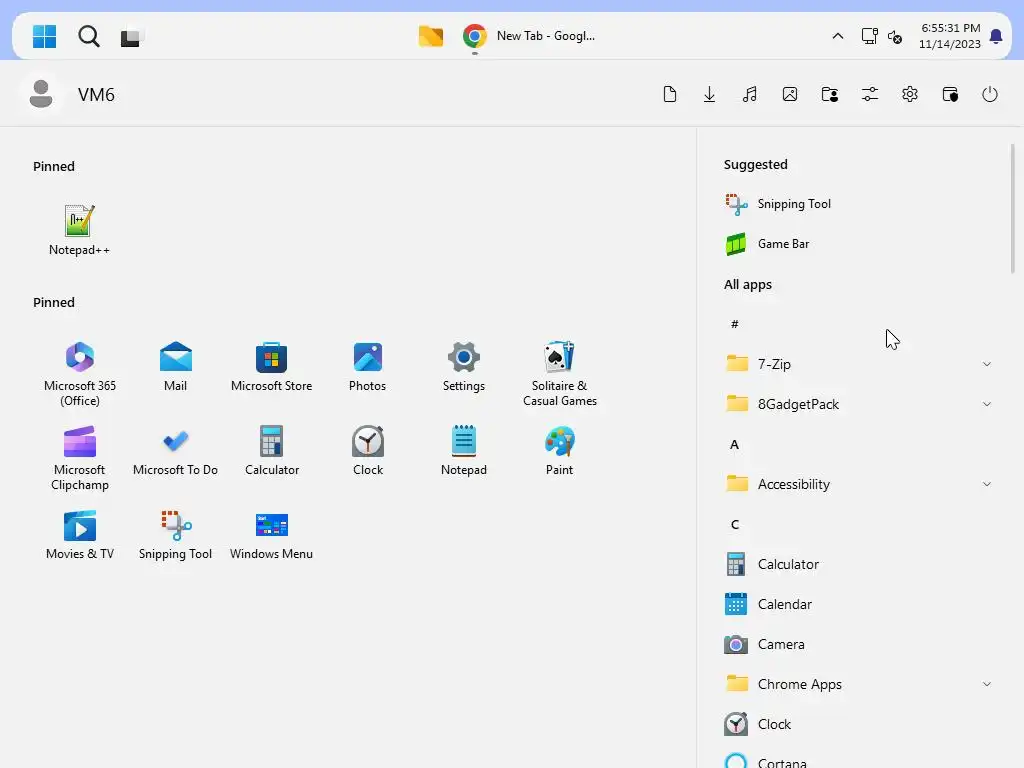Open pinned Snipping Tool app
1024x768 pixels.
point(175,535)
